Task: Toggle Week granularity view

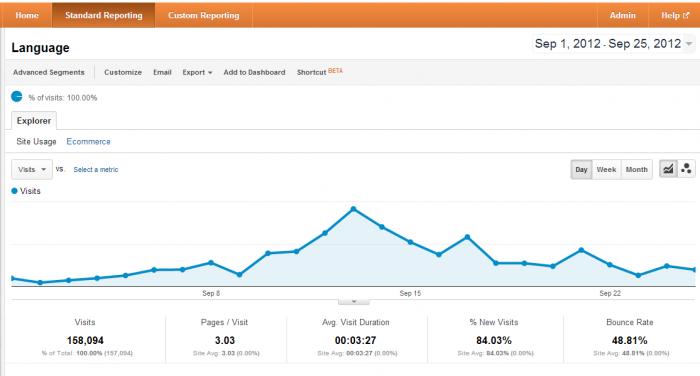Action: (x=606, y=169)
